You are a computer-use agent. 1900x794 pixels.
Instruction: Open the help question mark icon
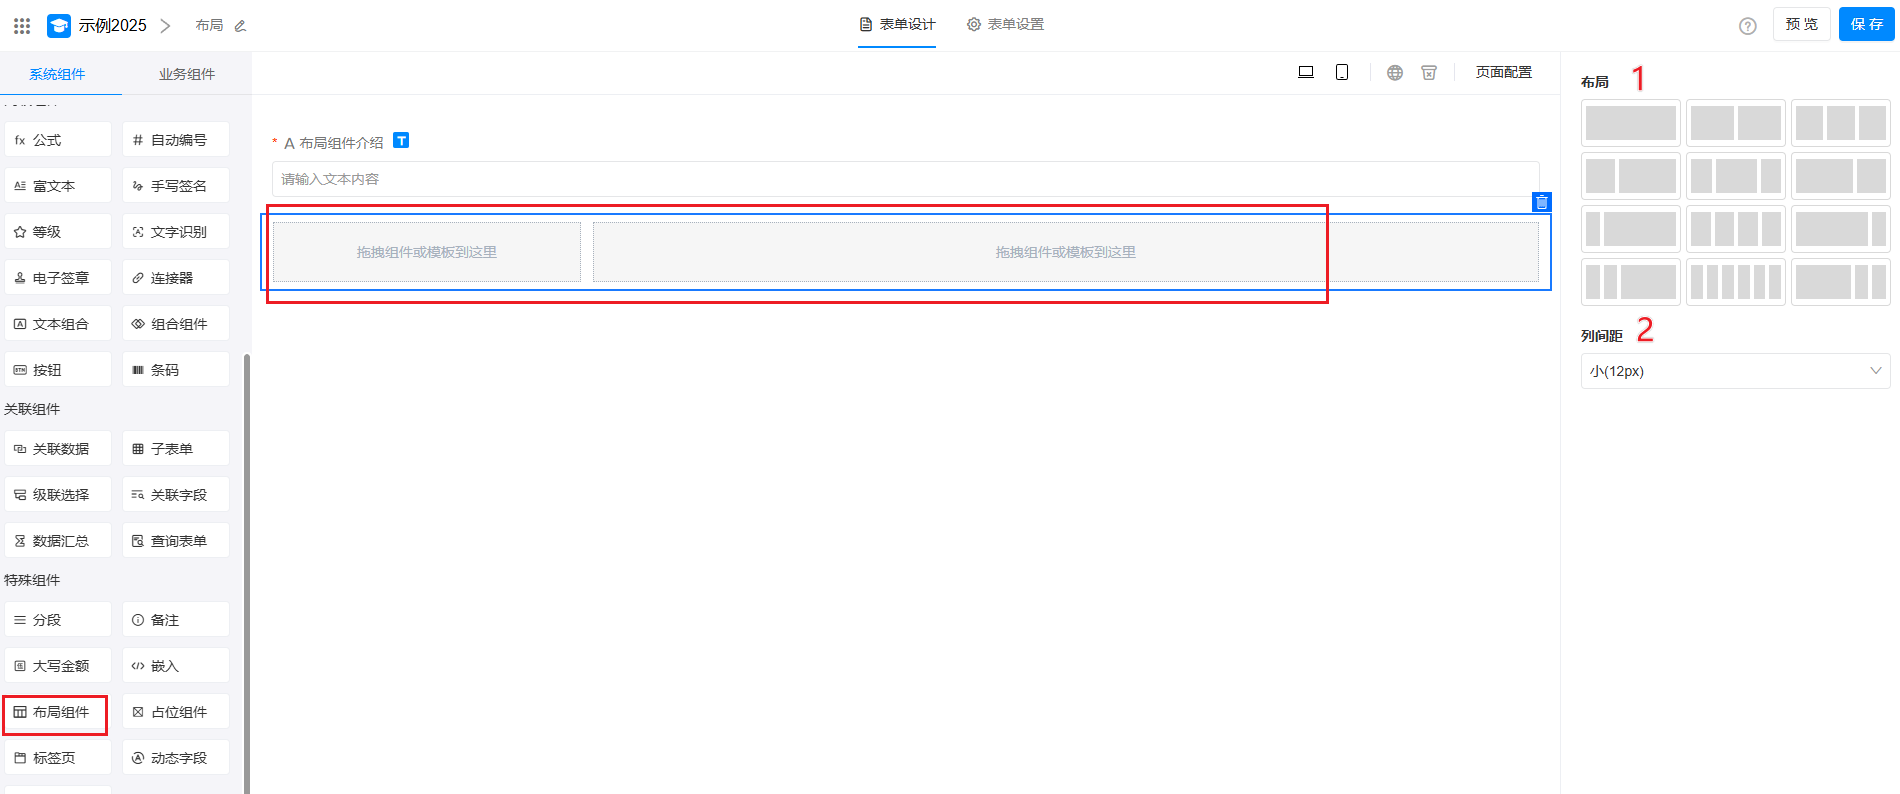click(x=1748, y=26)
